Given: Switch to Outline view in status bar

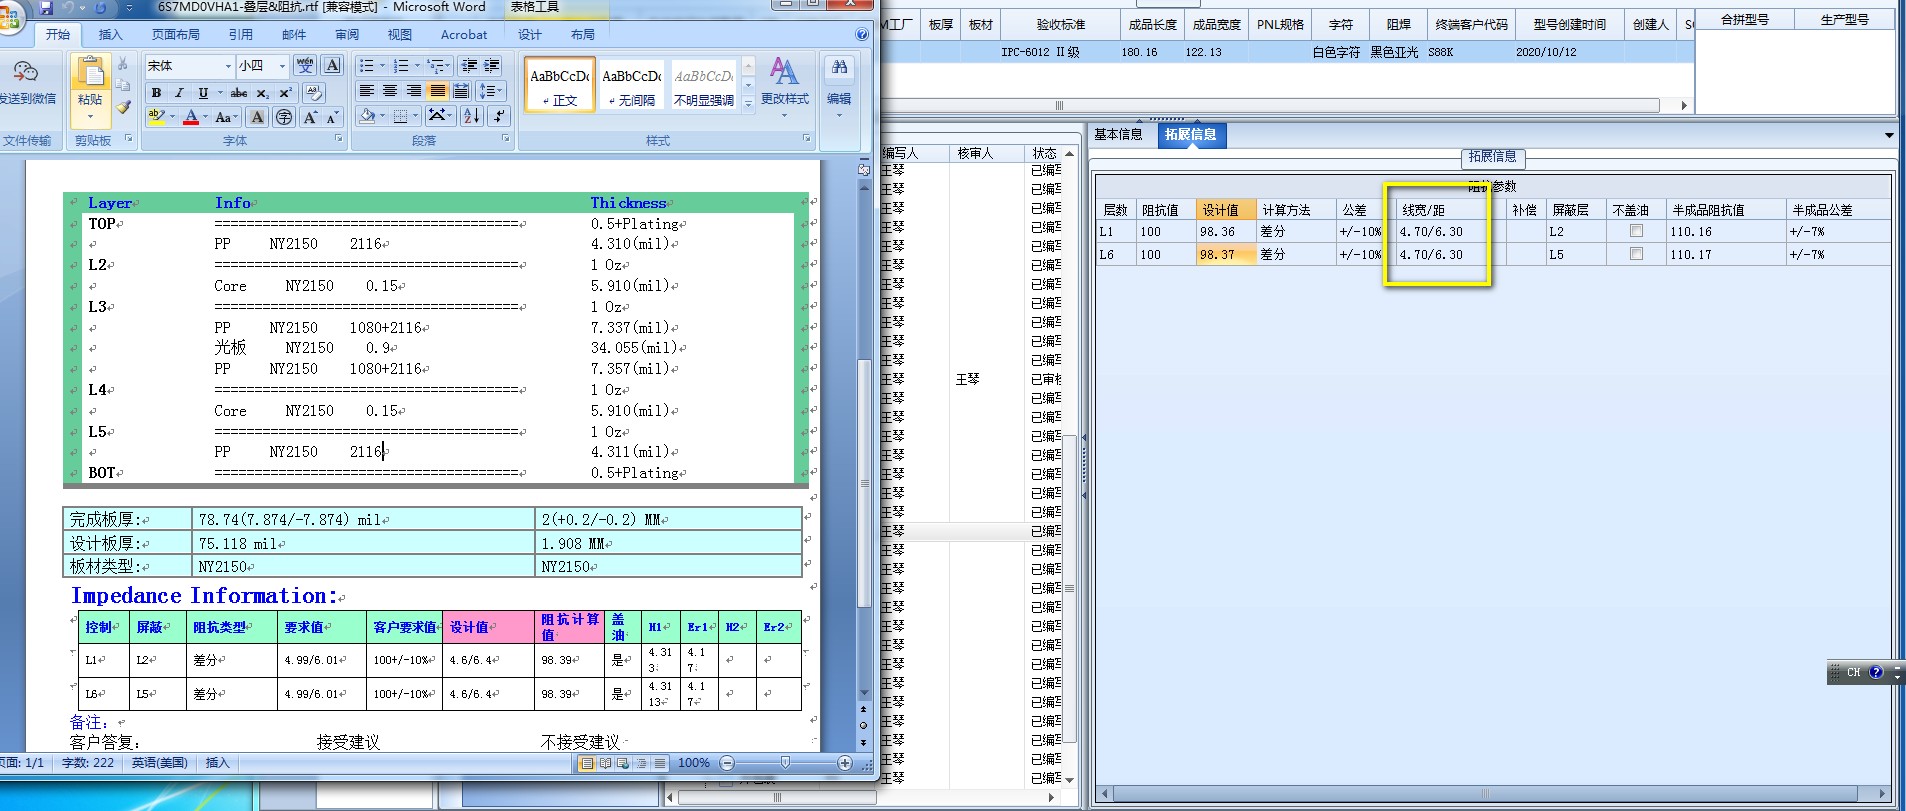Looking at the screenshot, I should tap(641, 763).
